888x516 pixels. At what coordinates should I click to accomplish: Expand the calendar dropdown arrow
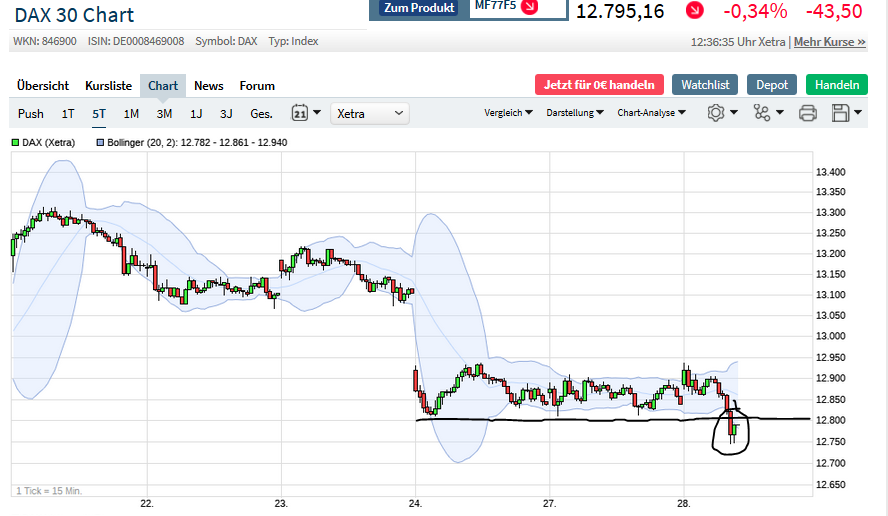point(317,112)
